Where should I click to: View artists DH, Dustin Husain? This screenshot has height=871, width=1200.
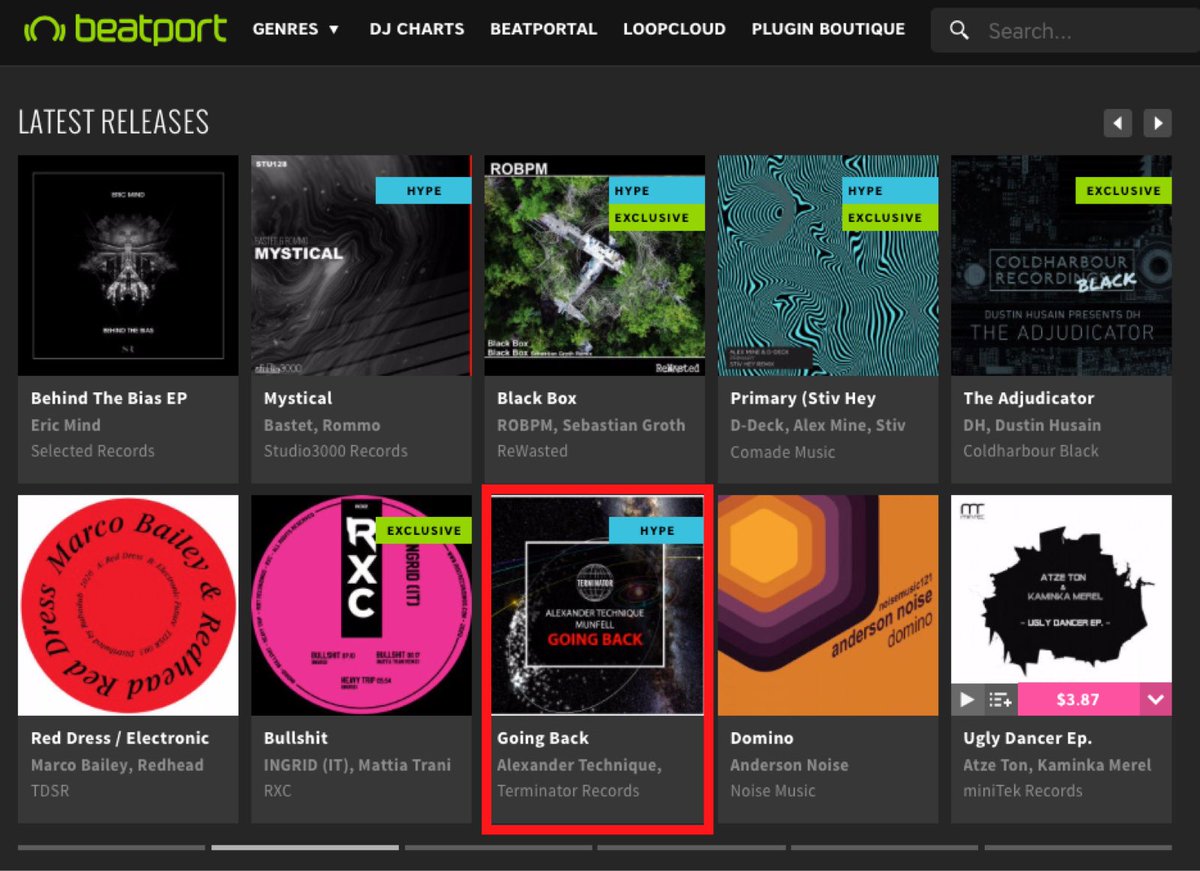click(x=1032, y=425)
